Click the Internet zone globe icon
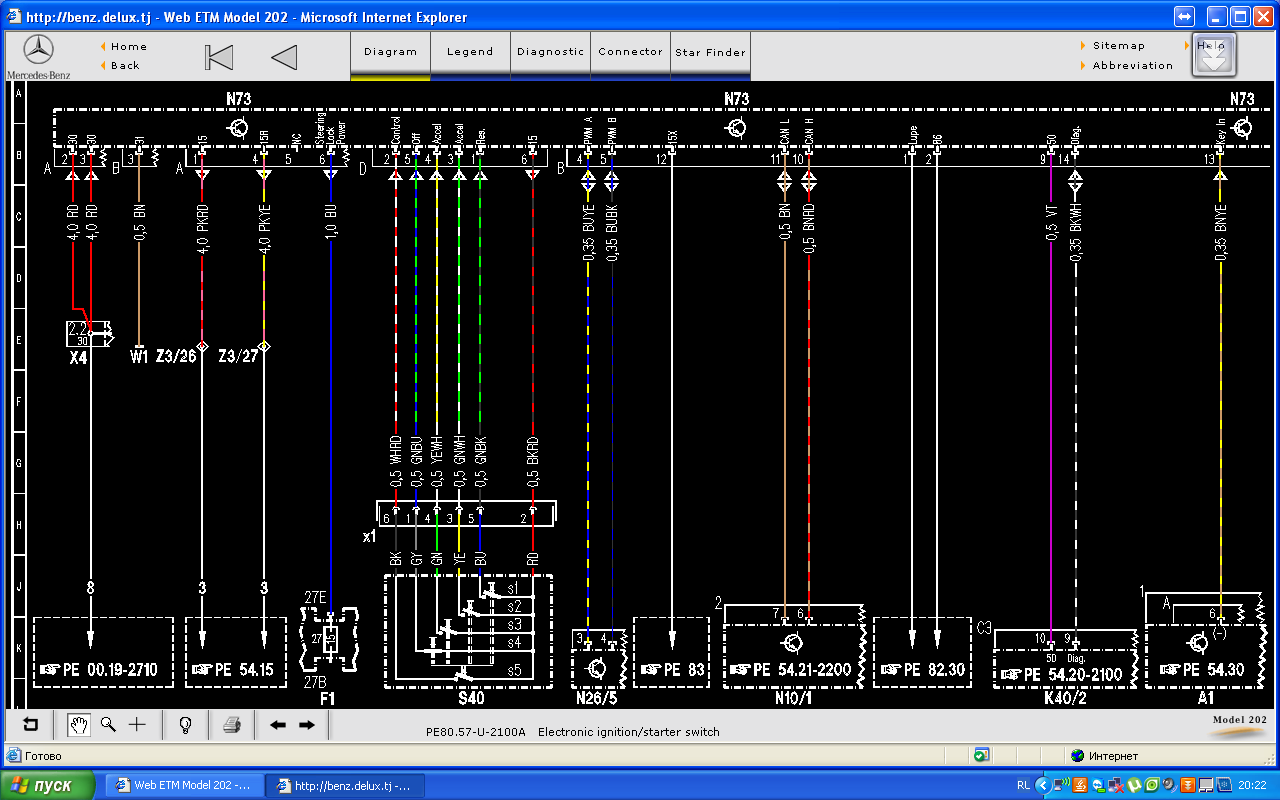The width and height of the screenshot is (1280, 800). click(1077, 756)
